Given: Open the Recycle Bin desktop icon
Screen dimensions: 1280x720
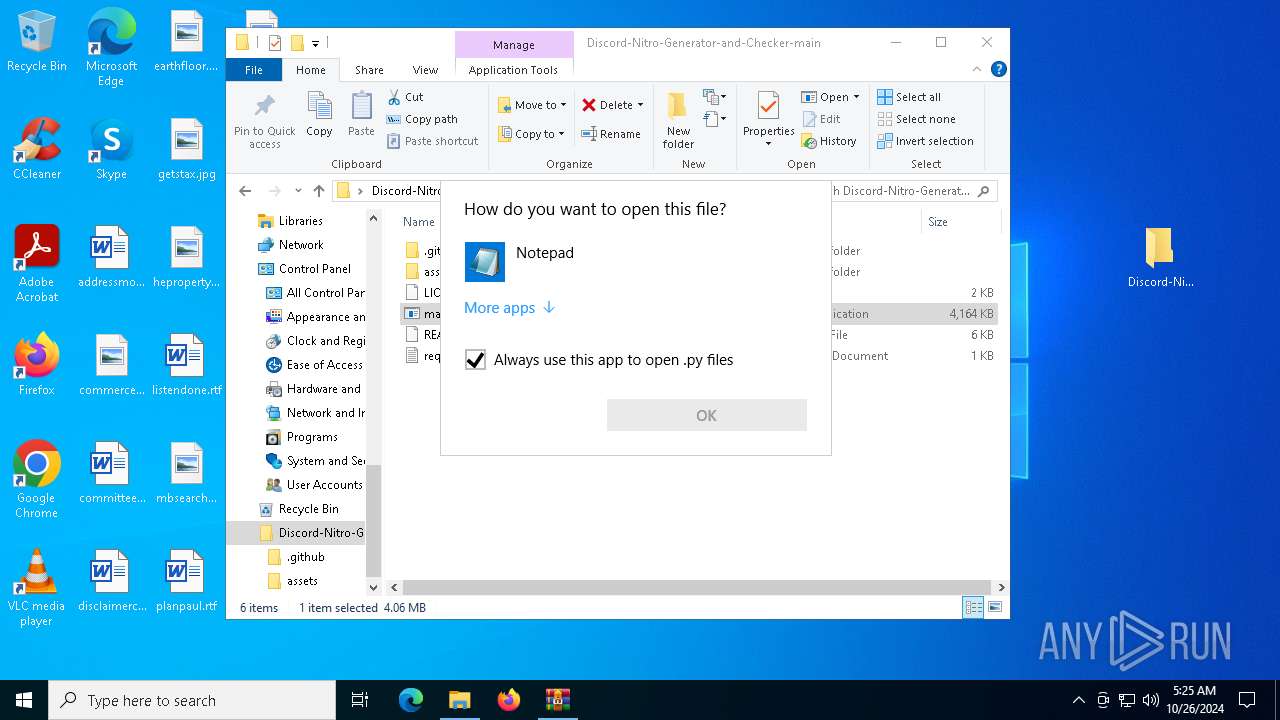Looking at the screenshot, I should [37, 42].
